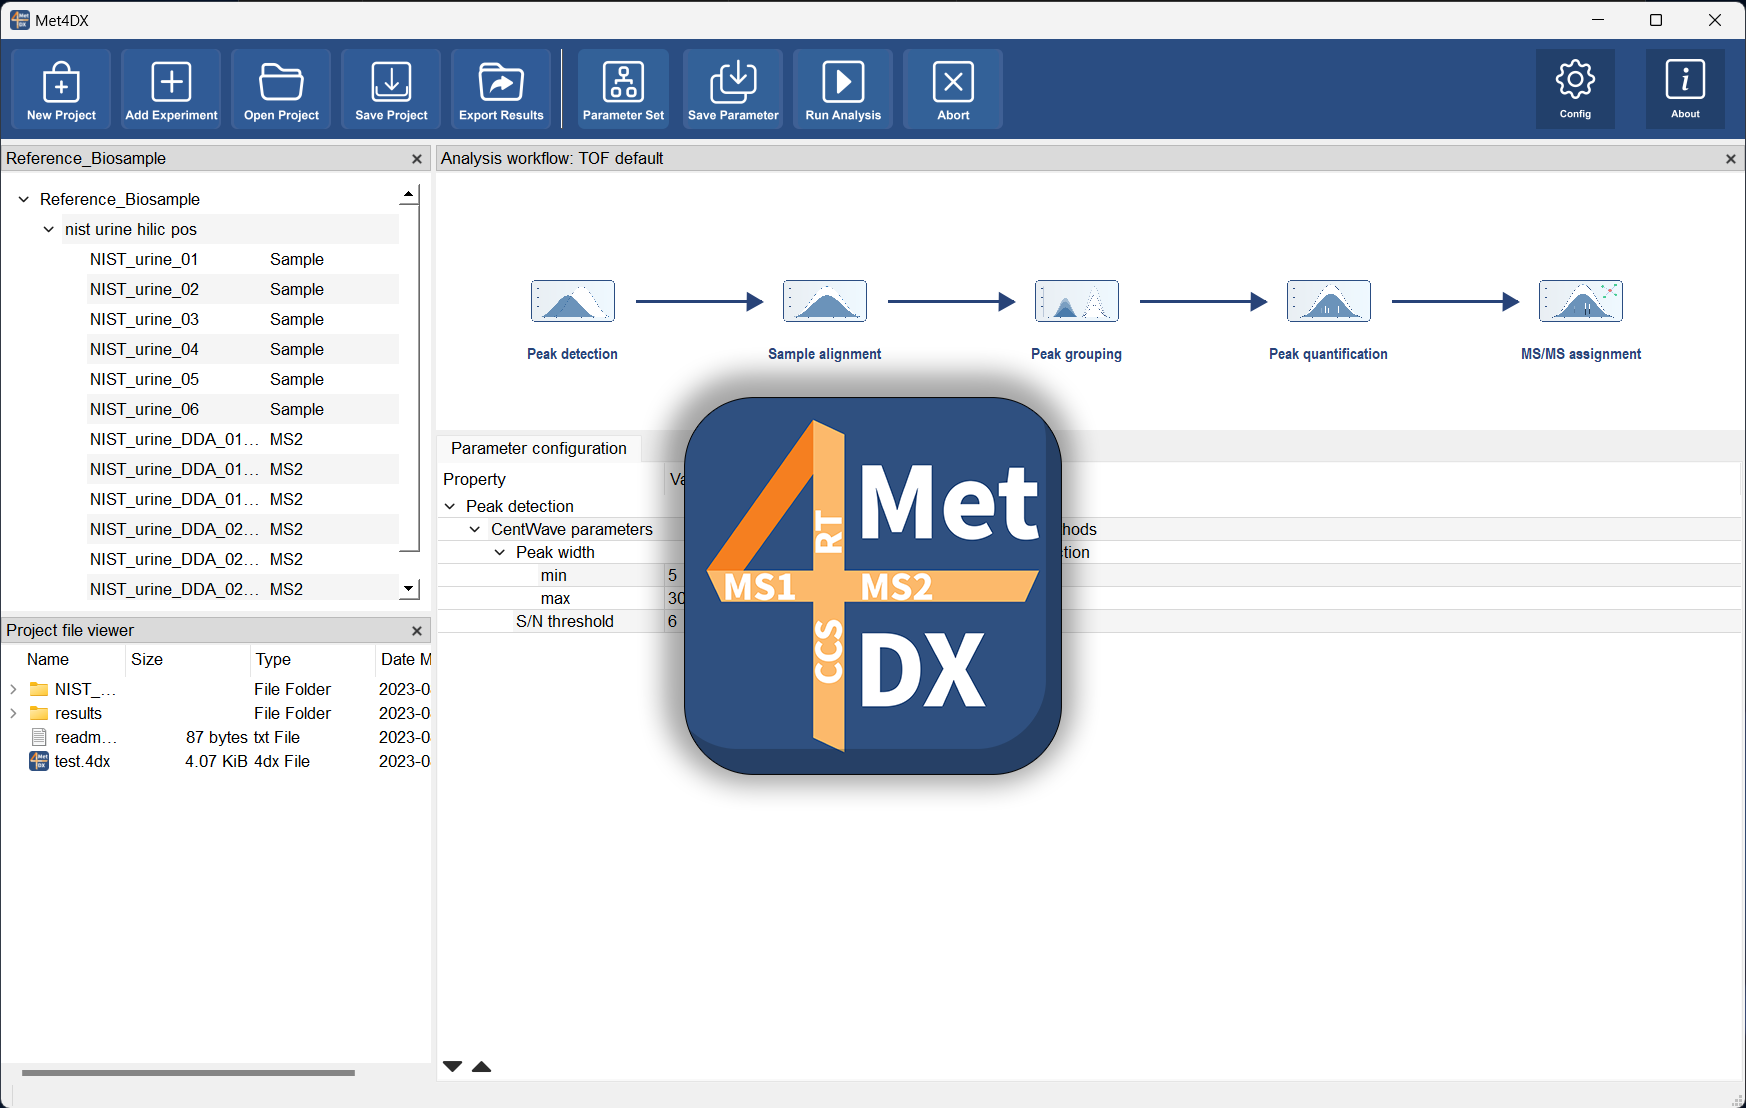Click the up triangle below parameter panel
1746x1108 pixels.
[481, 1066]
